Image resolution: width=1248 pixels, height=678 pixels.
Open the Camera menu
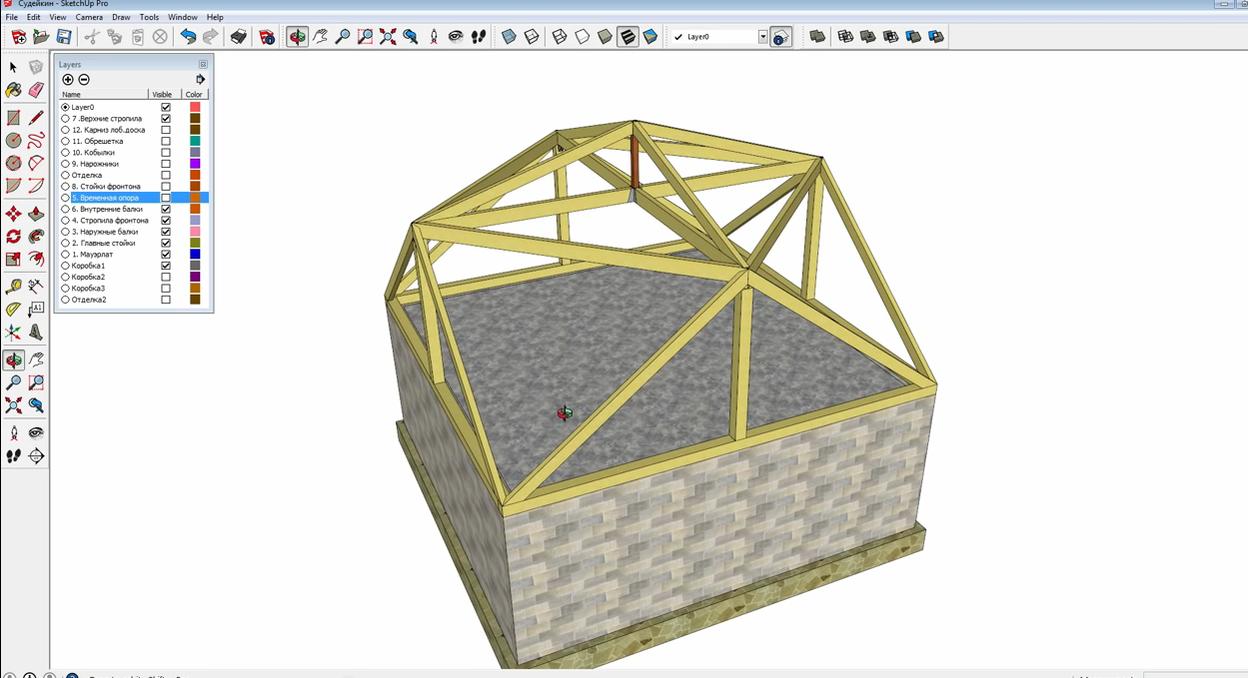pos(89,17)
